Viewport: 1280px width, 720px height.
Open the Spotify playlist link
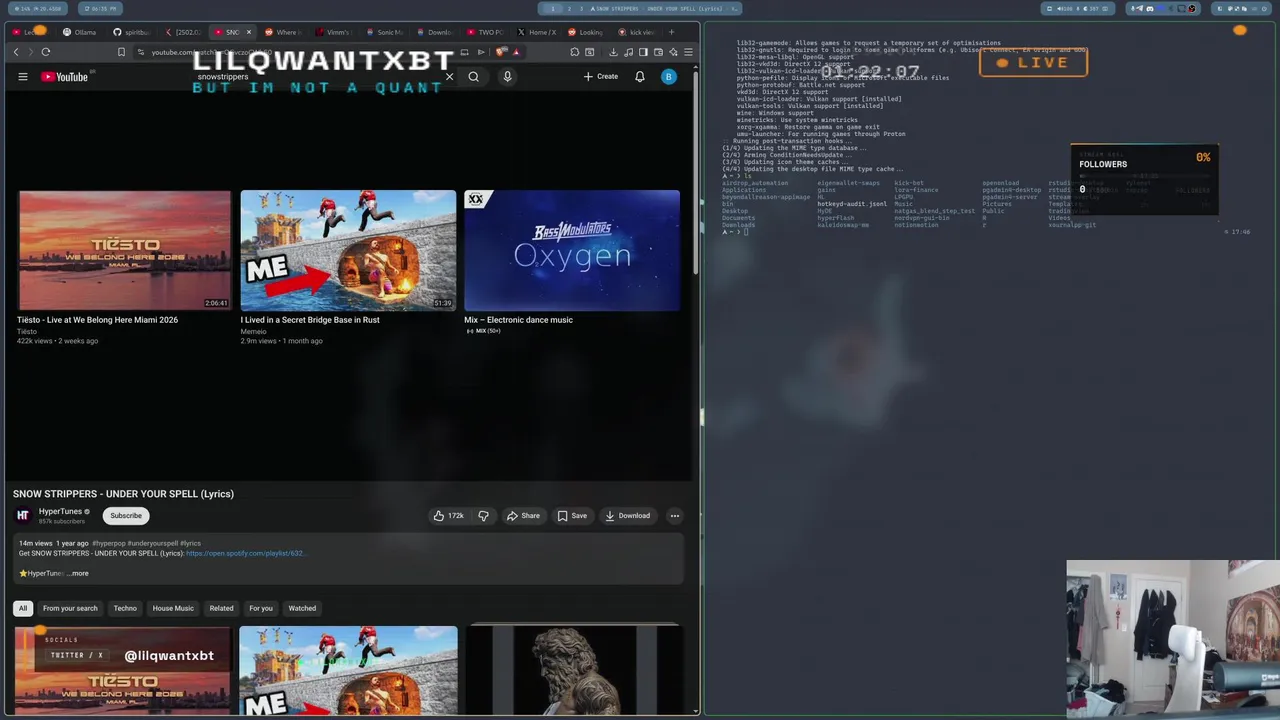point(245,553)
